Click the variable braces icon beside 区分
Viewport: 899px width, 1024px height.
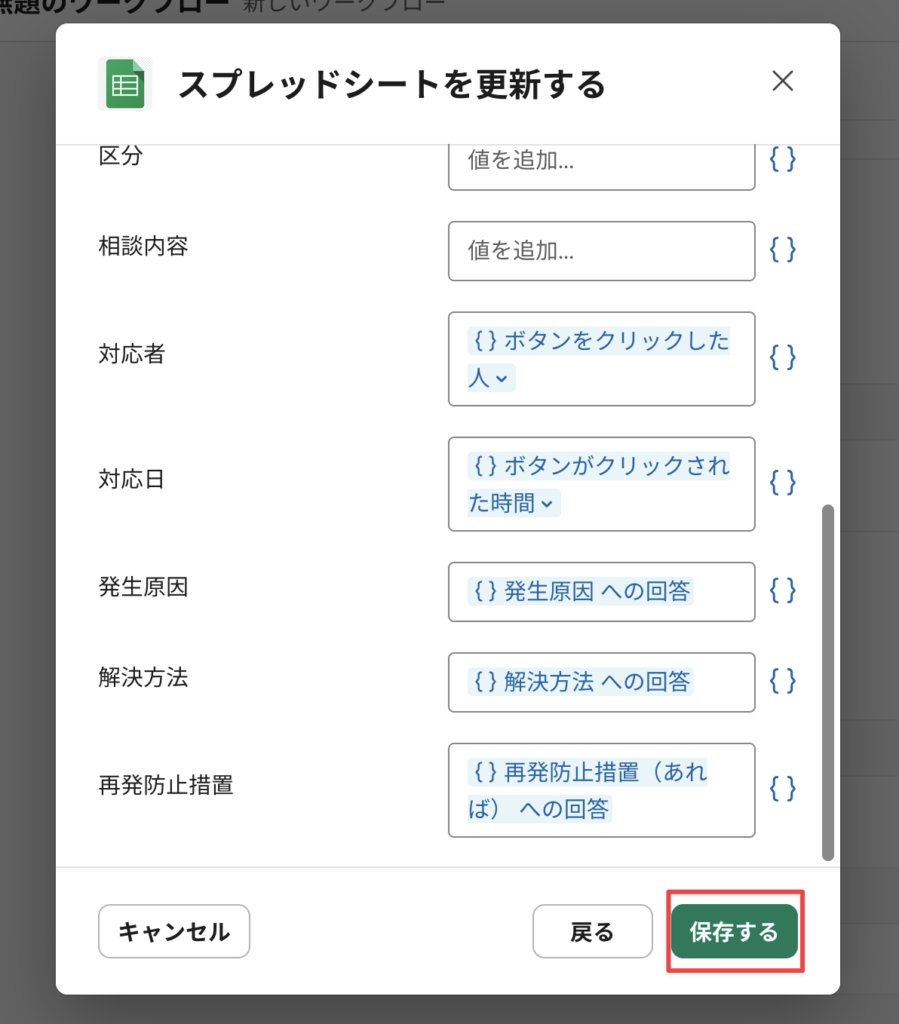[x=782, y=160]
